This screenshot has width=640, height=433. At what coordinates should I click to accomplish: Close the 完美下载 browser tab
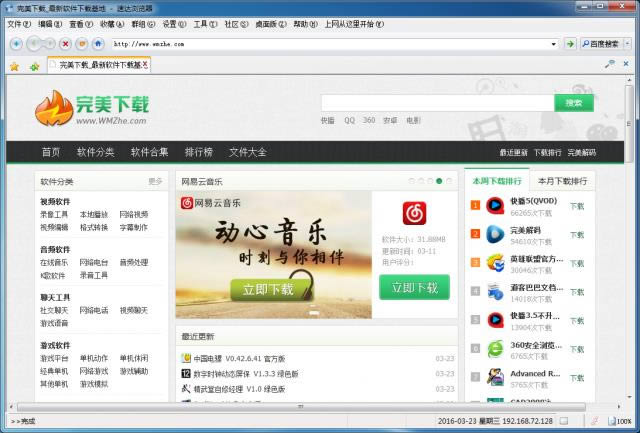click(x=145, y=64)
